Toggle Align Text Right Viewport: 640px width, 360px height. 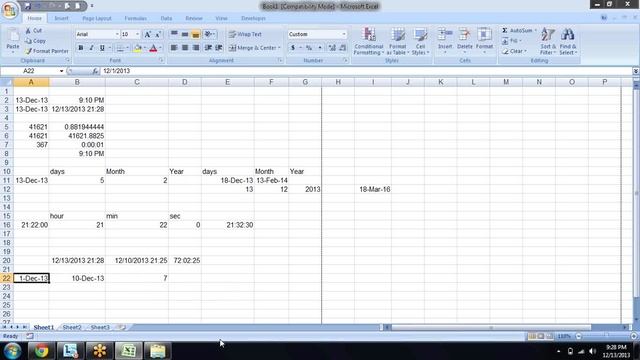tap(196, 48)
